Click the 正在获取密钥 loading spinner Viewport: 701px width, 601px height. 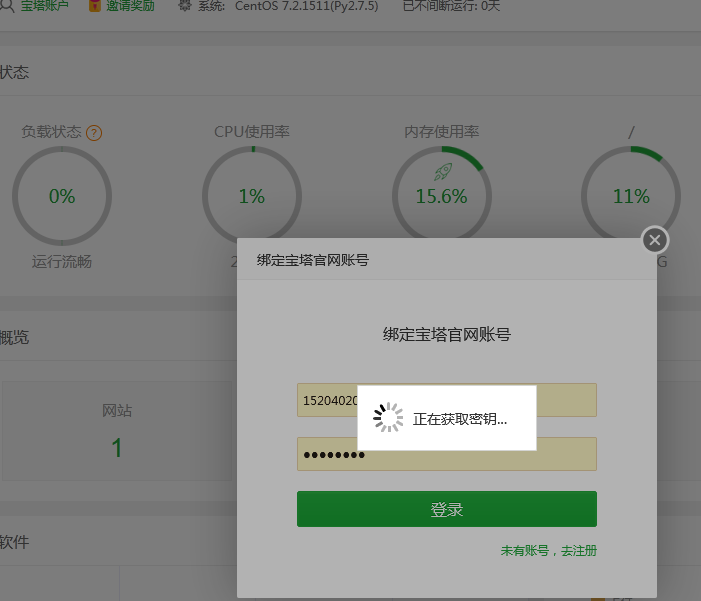[388, 417]
